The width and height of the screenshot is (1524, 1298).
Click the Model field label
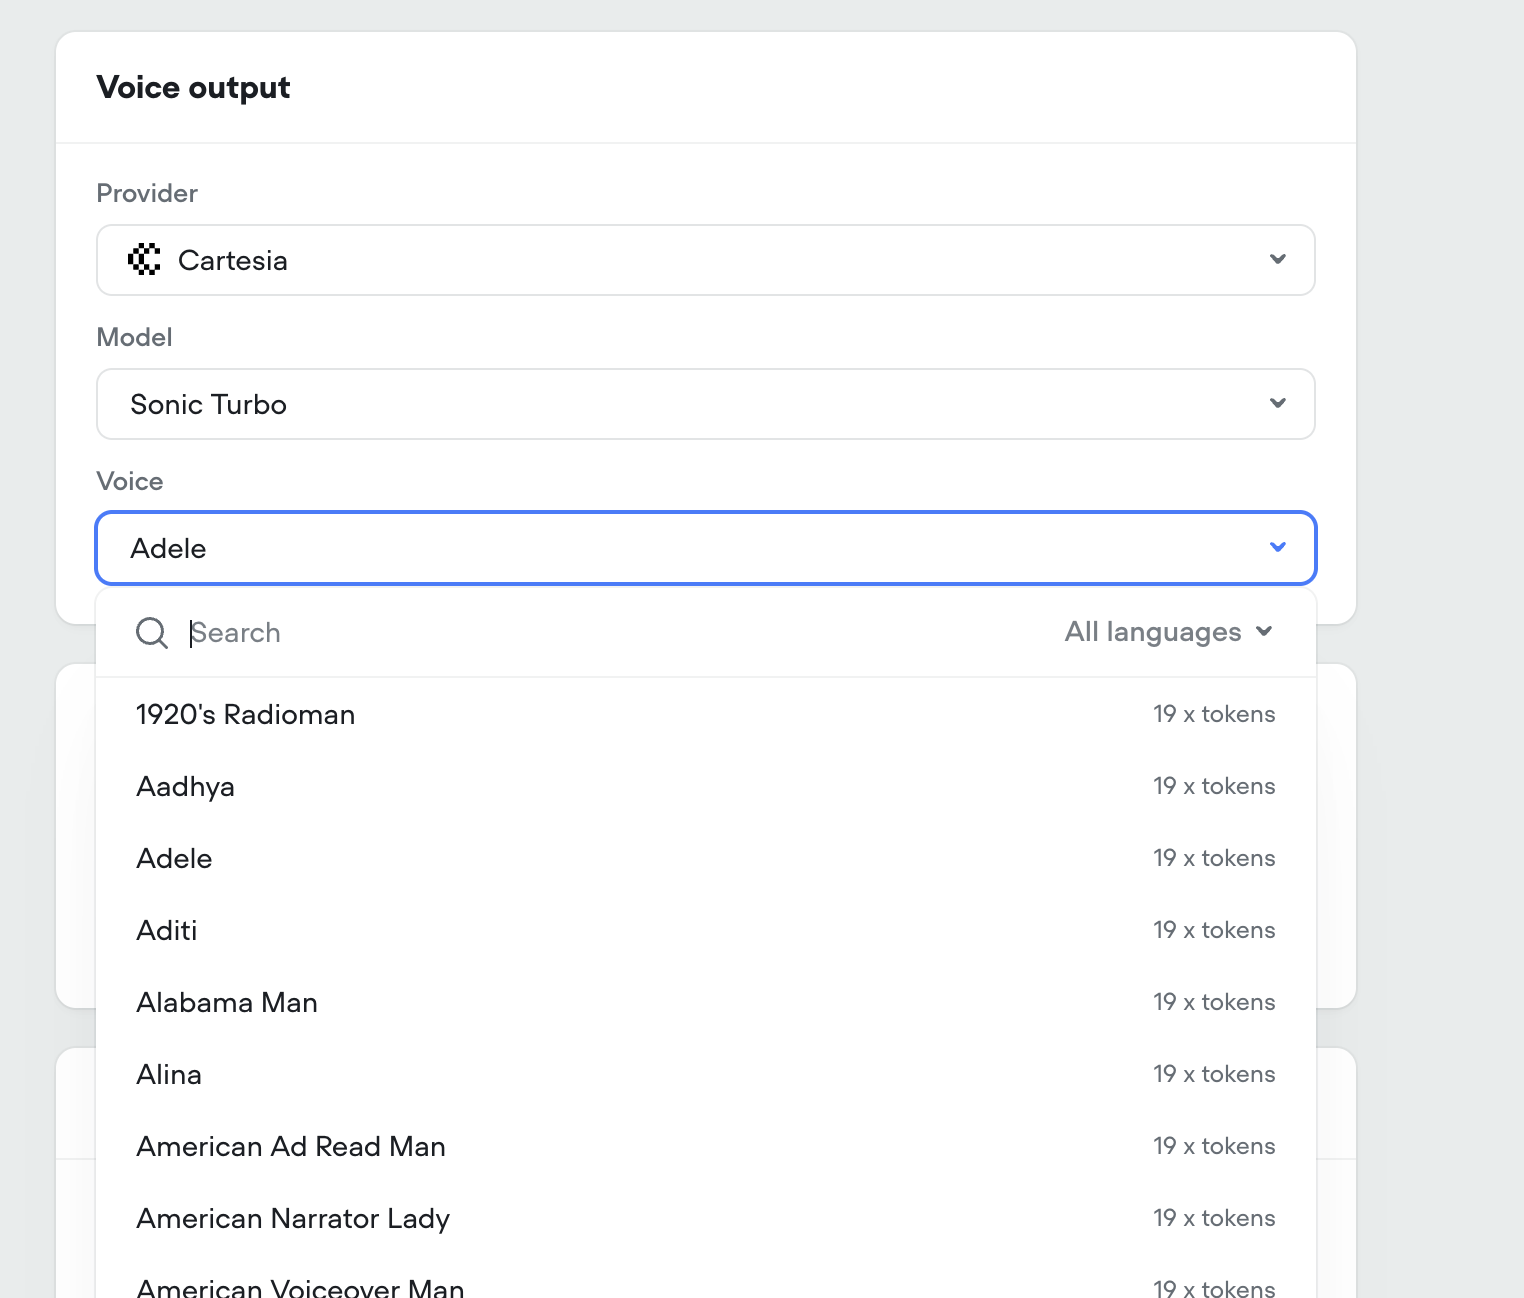[x=134, y=337]
